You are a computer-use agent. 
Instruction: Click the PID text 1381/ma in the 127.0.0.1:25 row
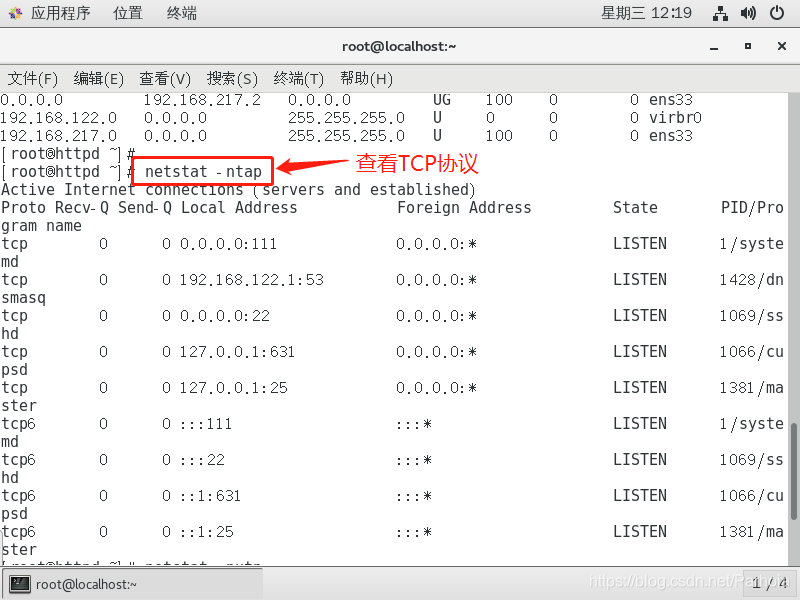[751, 388]
